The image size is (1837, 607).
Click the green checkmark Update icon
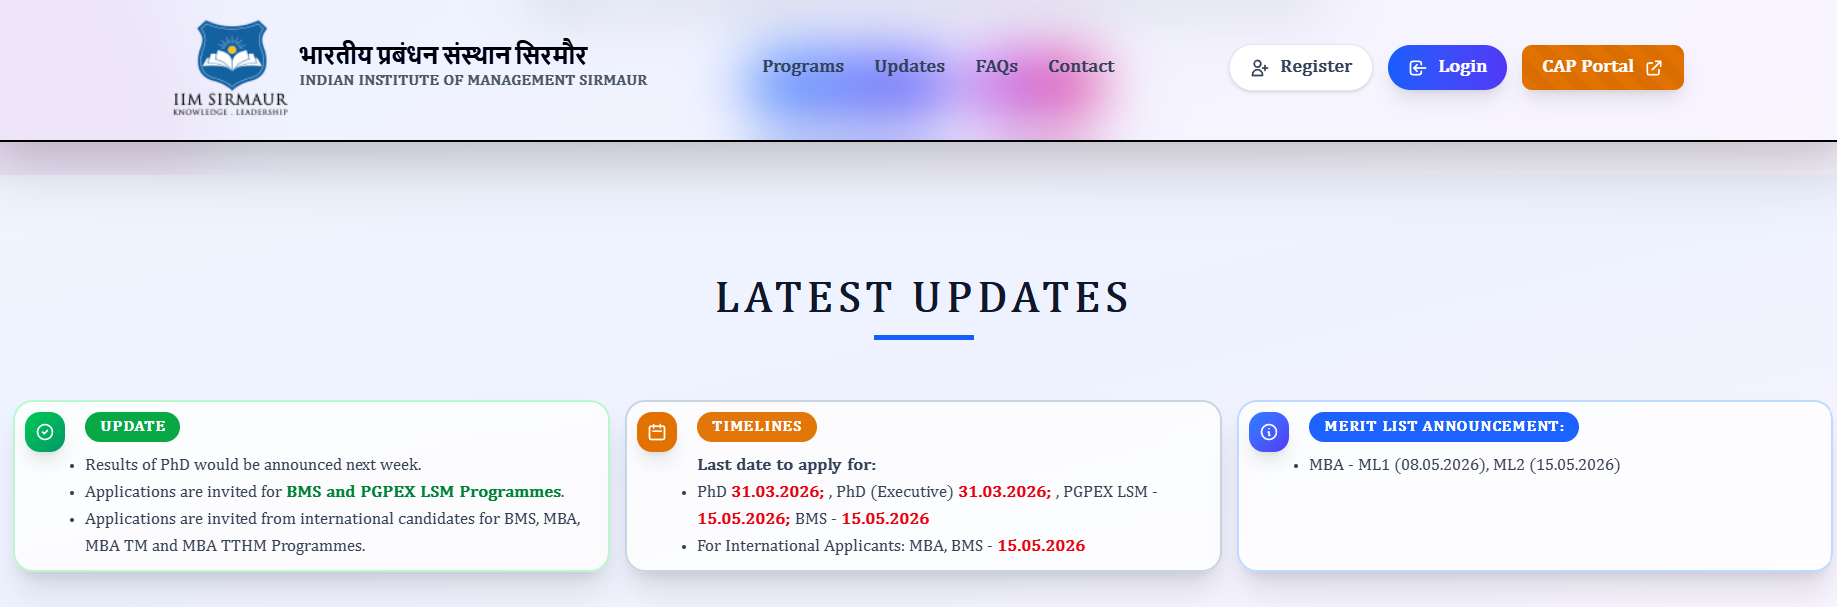45,432
